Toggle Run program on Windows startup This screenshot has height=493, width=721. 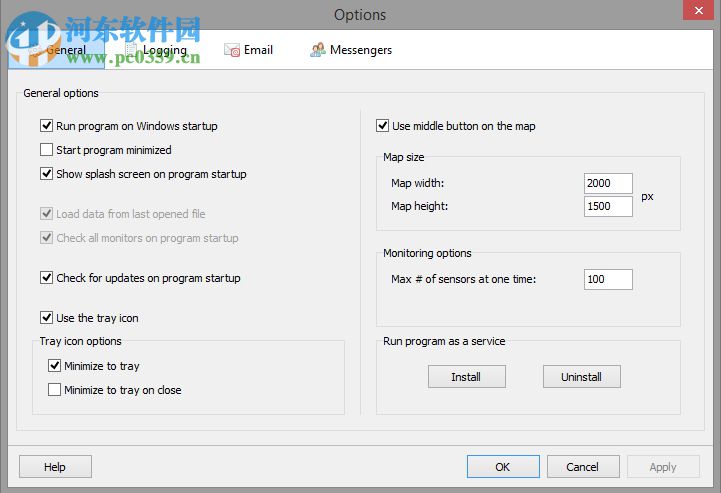[46, 126]
